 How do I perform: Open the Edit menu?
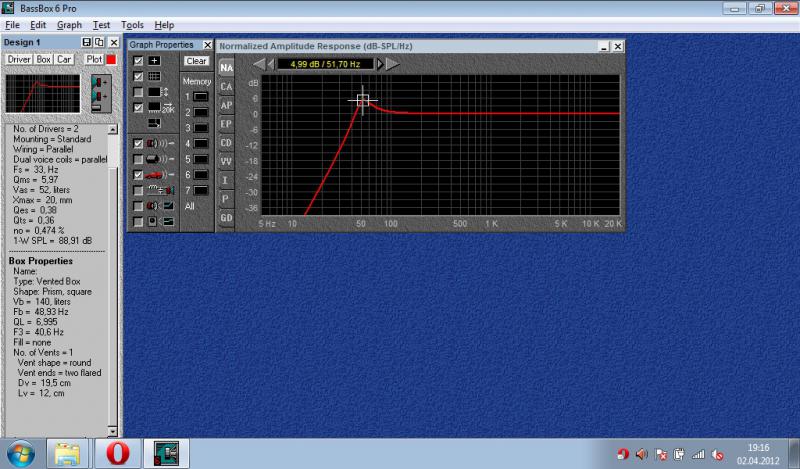coord(38,25)
